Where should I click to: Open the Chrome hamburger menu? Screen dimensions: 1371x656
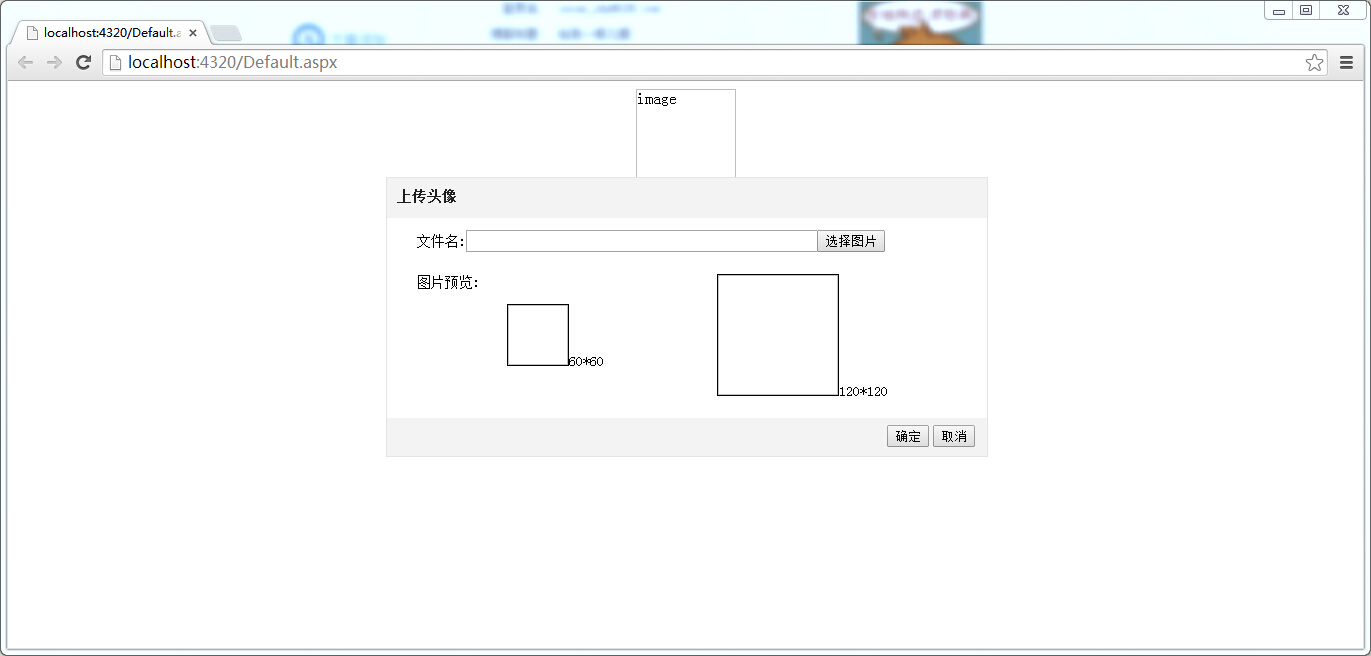pos(1346,62)
